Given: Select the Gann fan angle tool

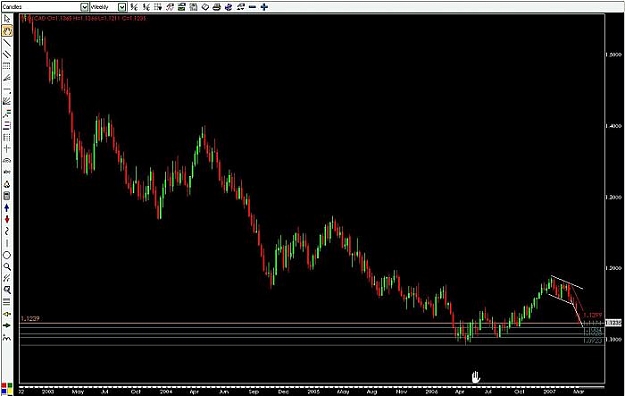Looking at the screenshot, I should (7, 78).
